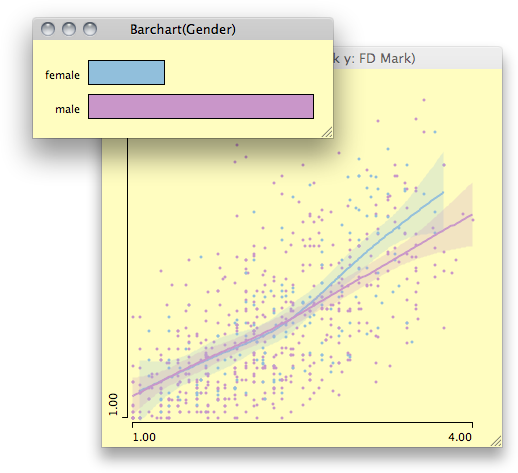Click the scatterplot window resize grip
Screen dimensions: 518x473
(496, 441)
